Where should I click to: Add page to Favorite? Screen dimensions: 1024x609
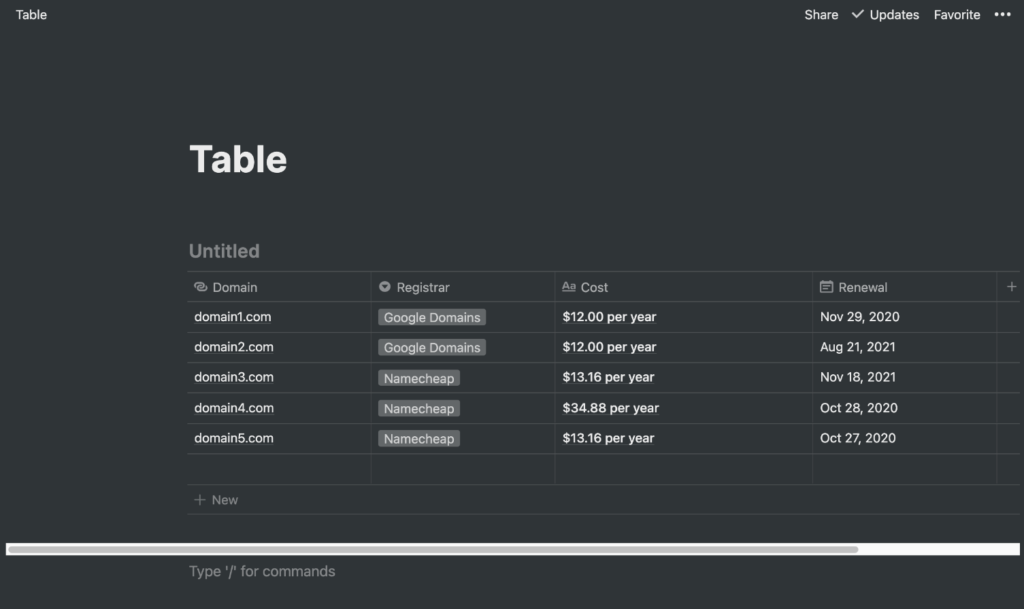click(957, 15)
